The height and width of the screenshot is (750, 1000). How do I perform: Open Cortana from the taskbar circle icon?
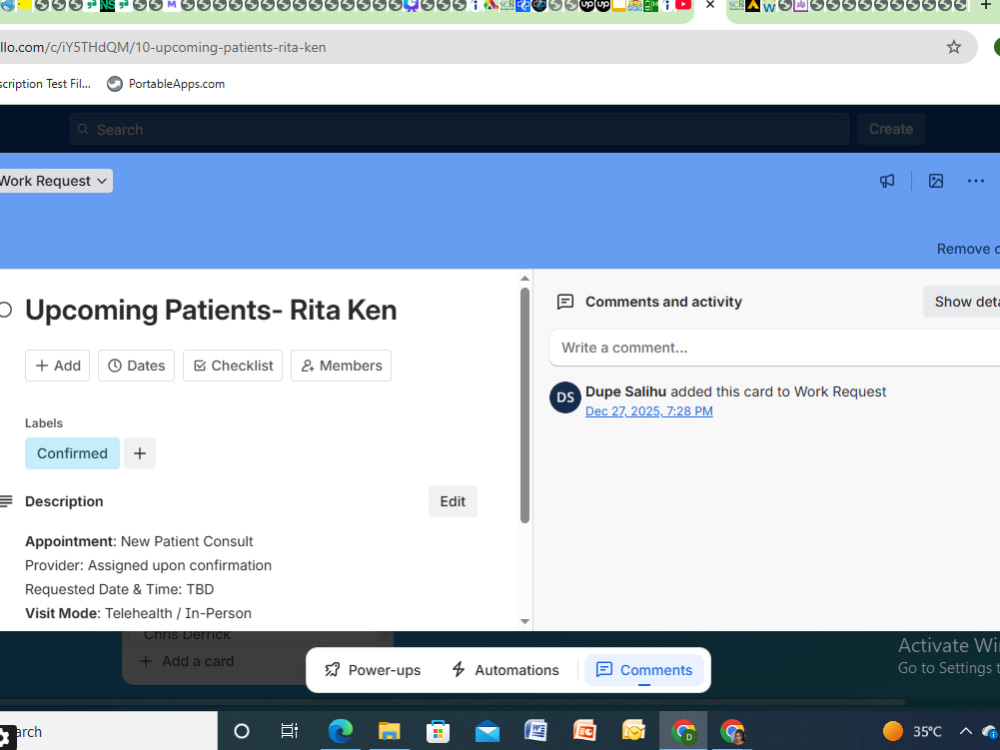coord(242,732)
